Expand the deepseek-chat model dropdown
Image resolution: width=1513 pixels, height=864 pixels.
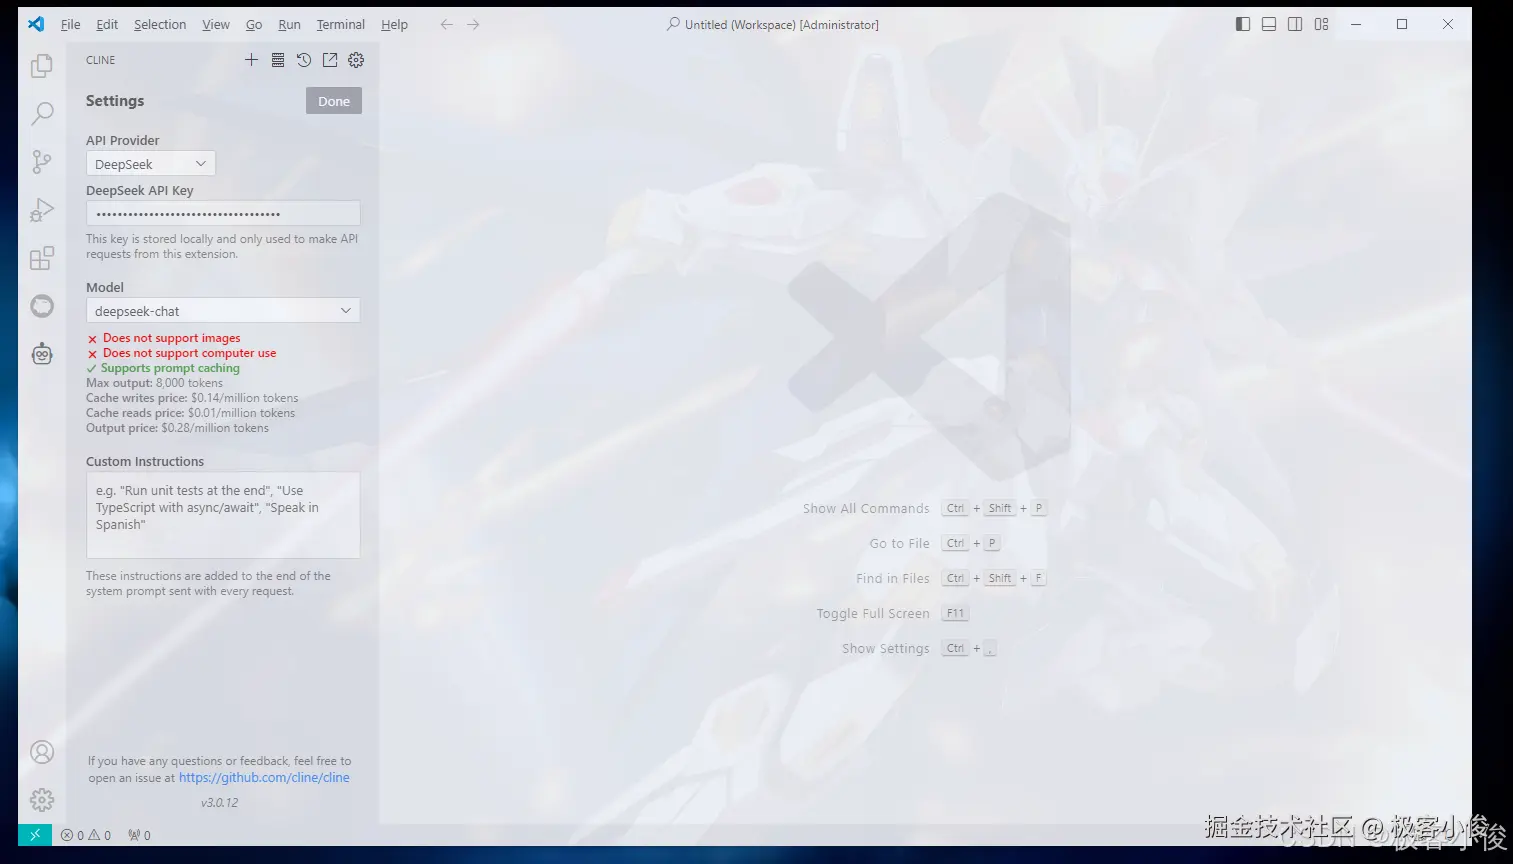223,311
